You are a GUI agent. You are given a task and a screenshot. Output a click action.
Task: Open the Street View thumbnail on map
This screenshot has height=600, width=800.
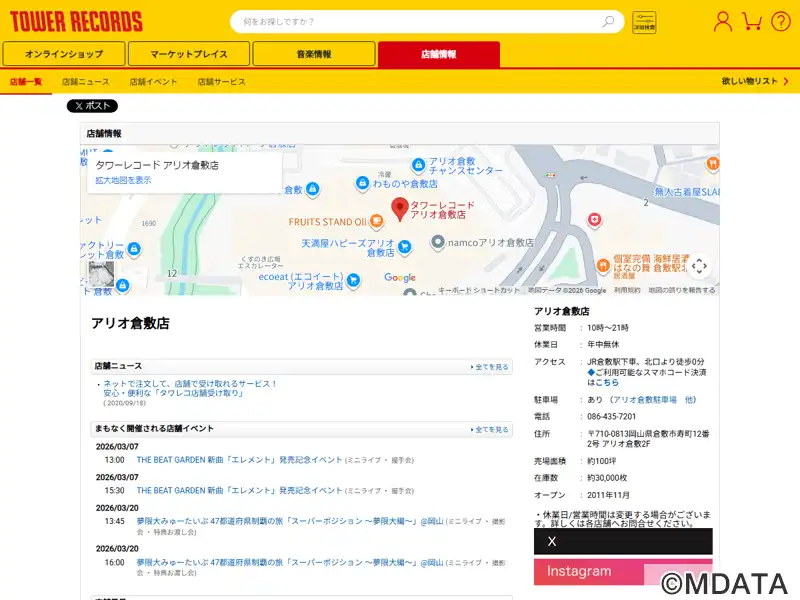click(x=101, y=274)
